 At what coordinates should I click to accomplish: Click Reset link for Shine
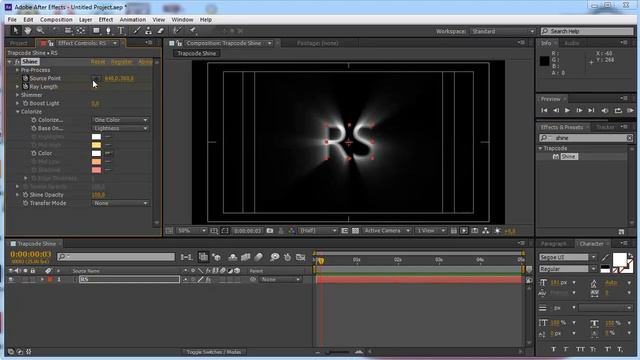pyautogui.click(x=98, y=62)
